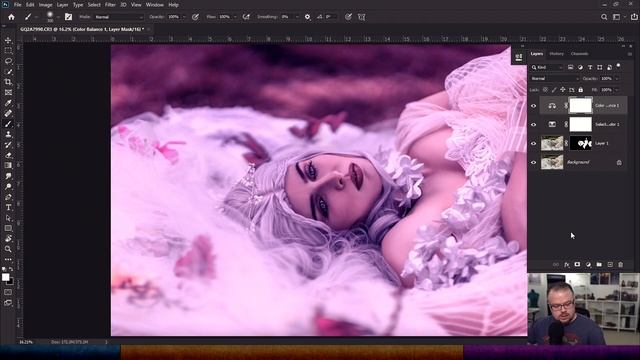Toggle lock all padlock icon

(580, 90)
